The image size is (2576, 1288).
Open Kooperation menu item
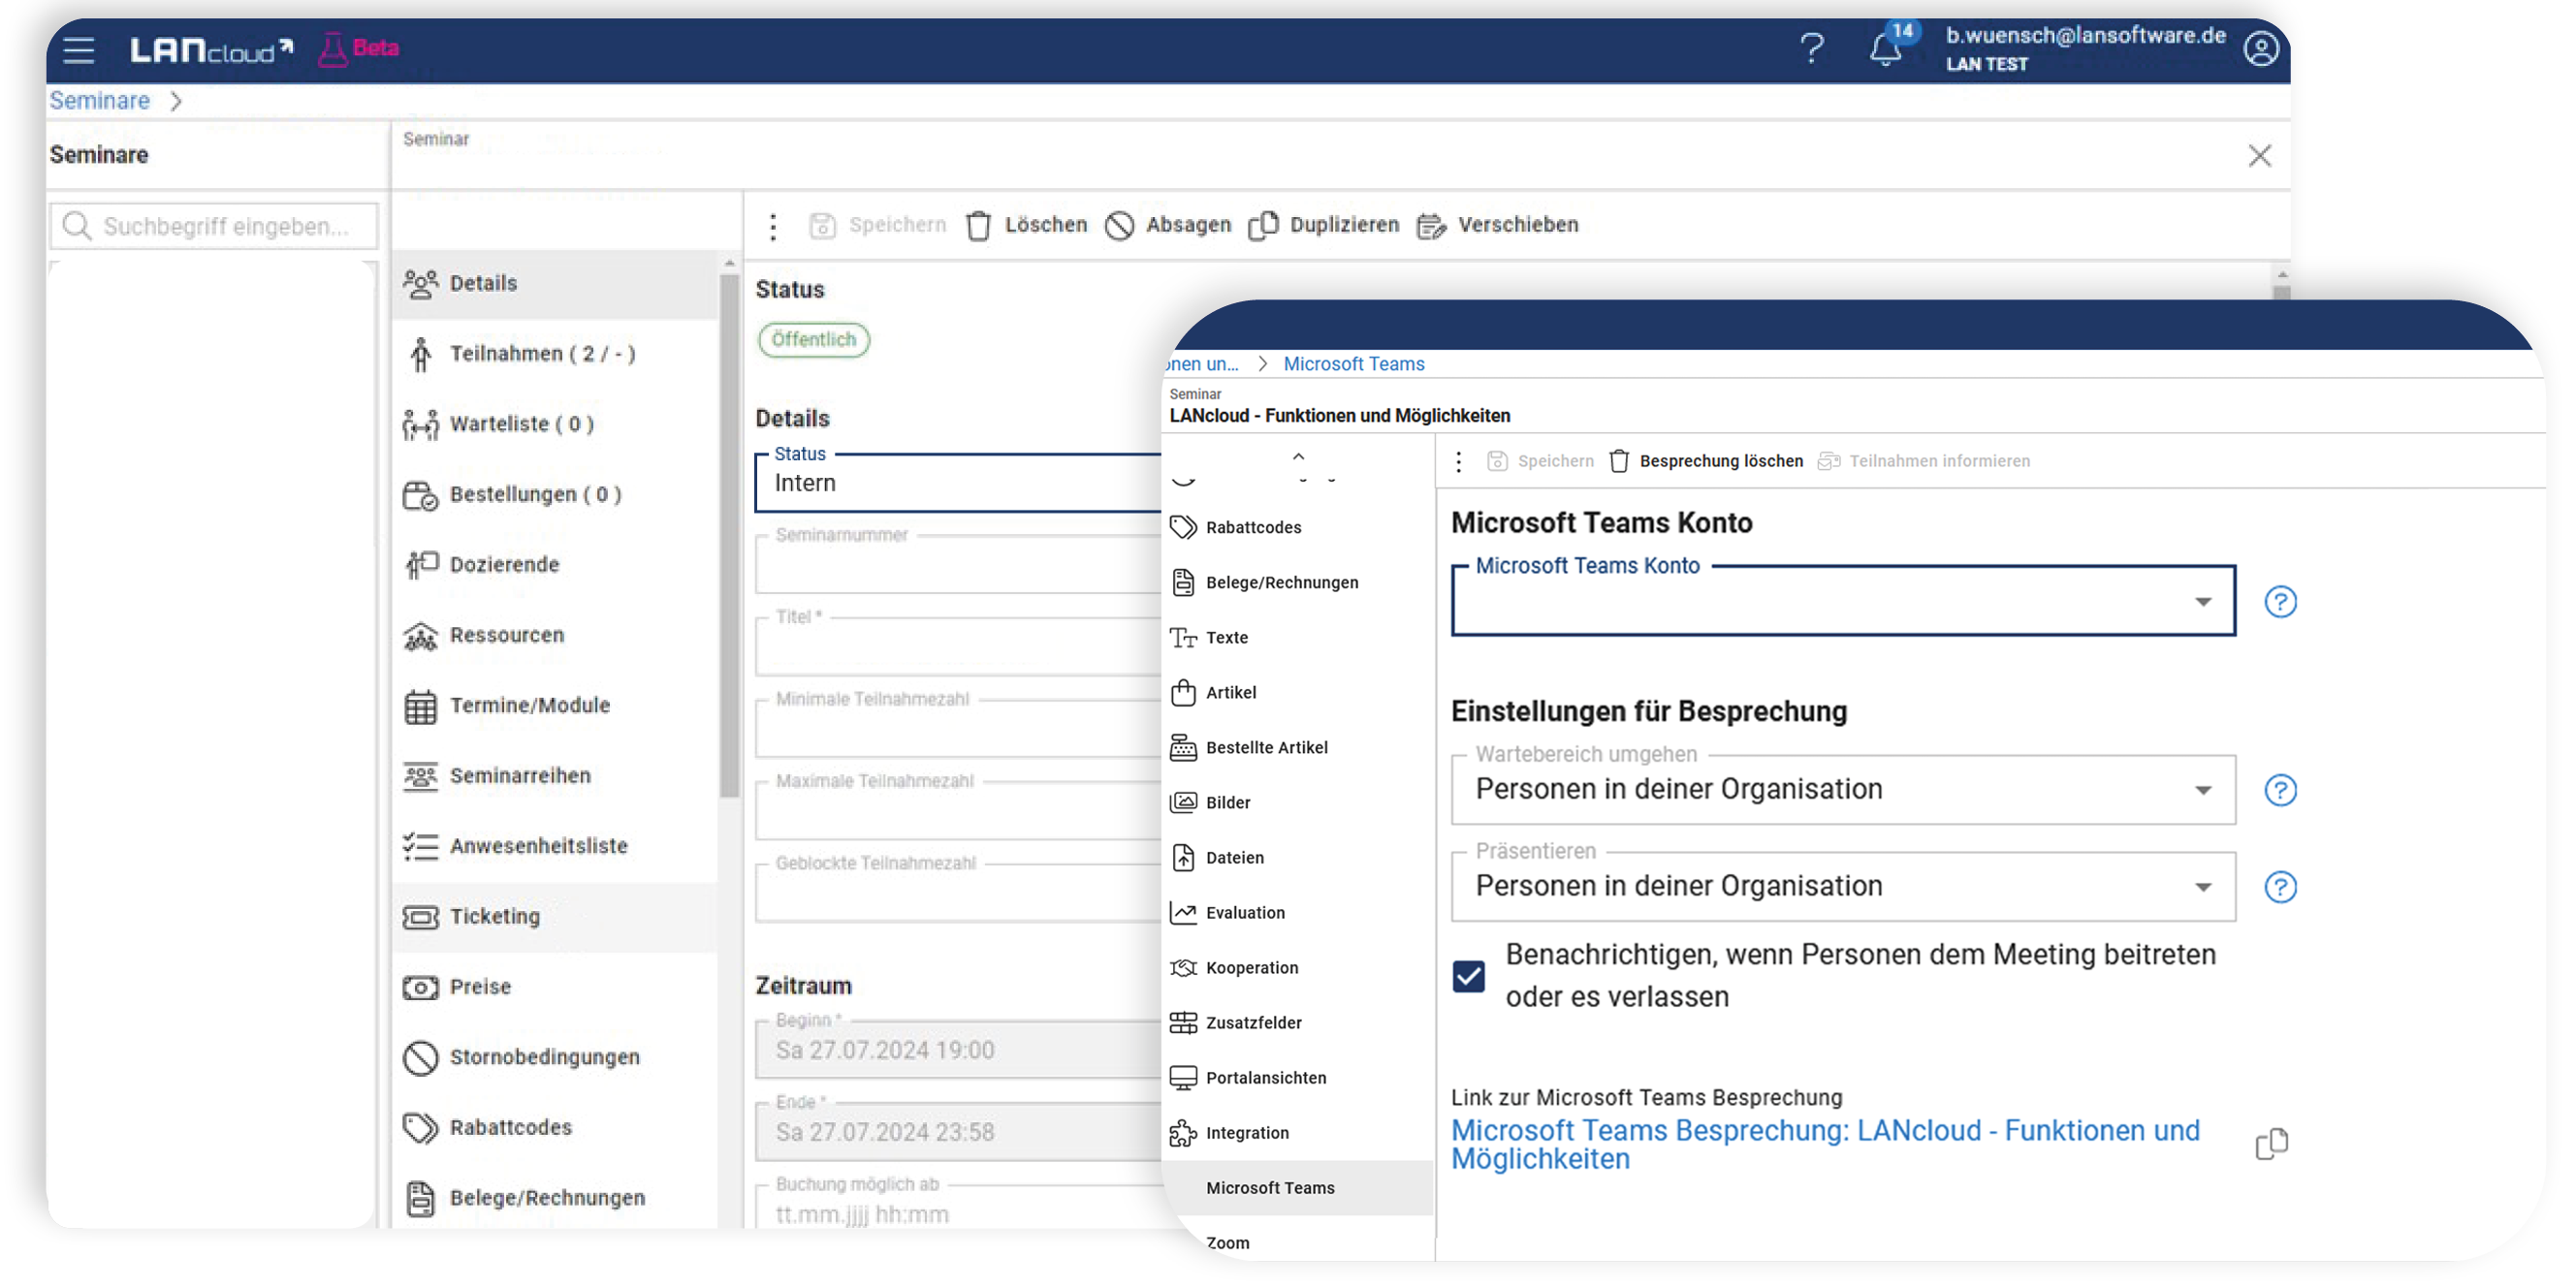1298,967
